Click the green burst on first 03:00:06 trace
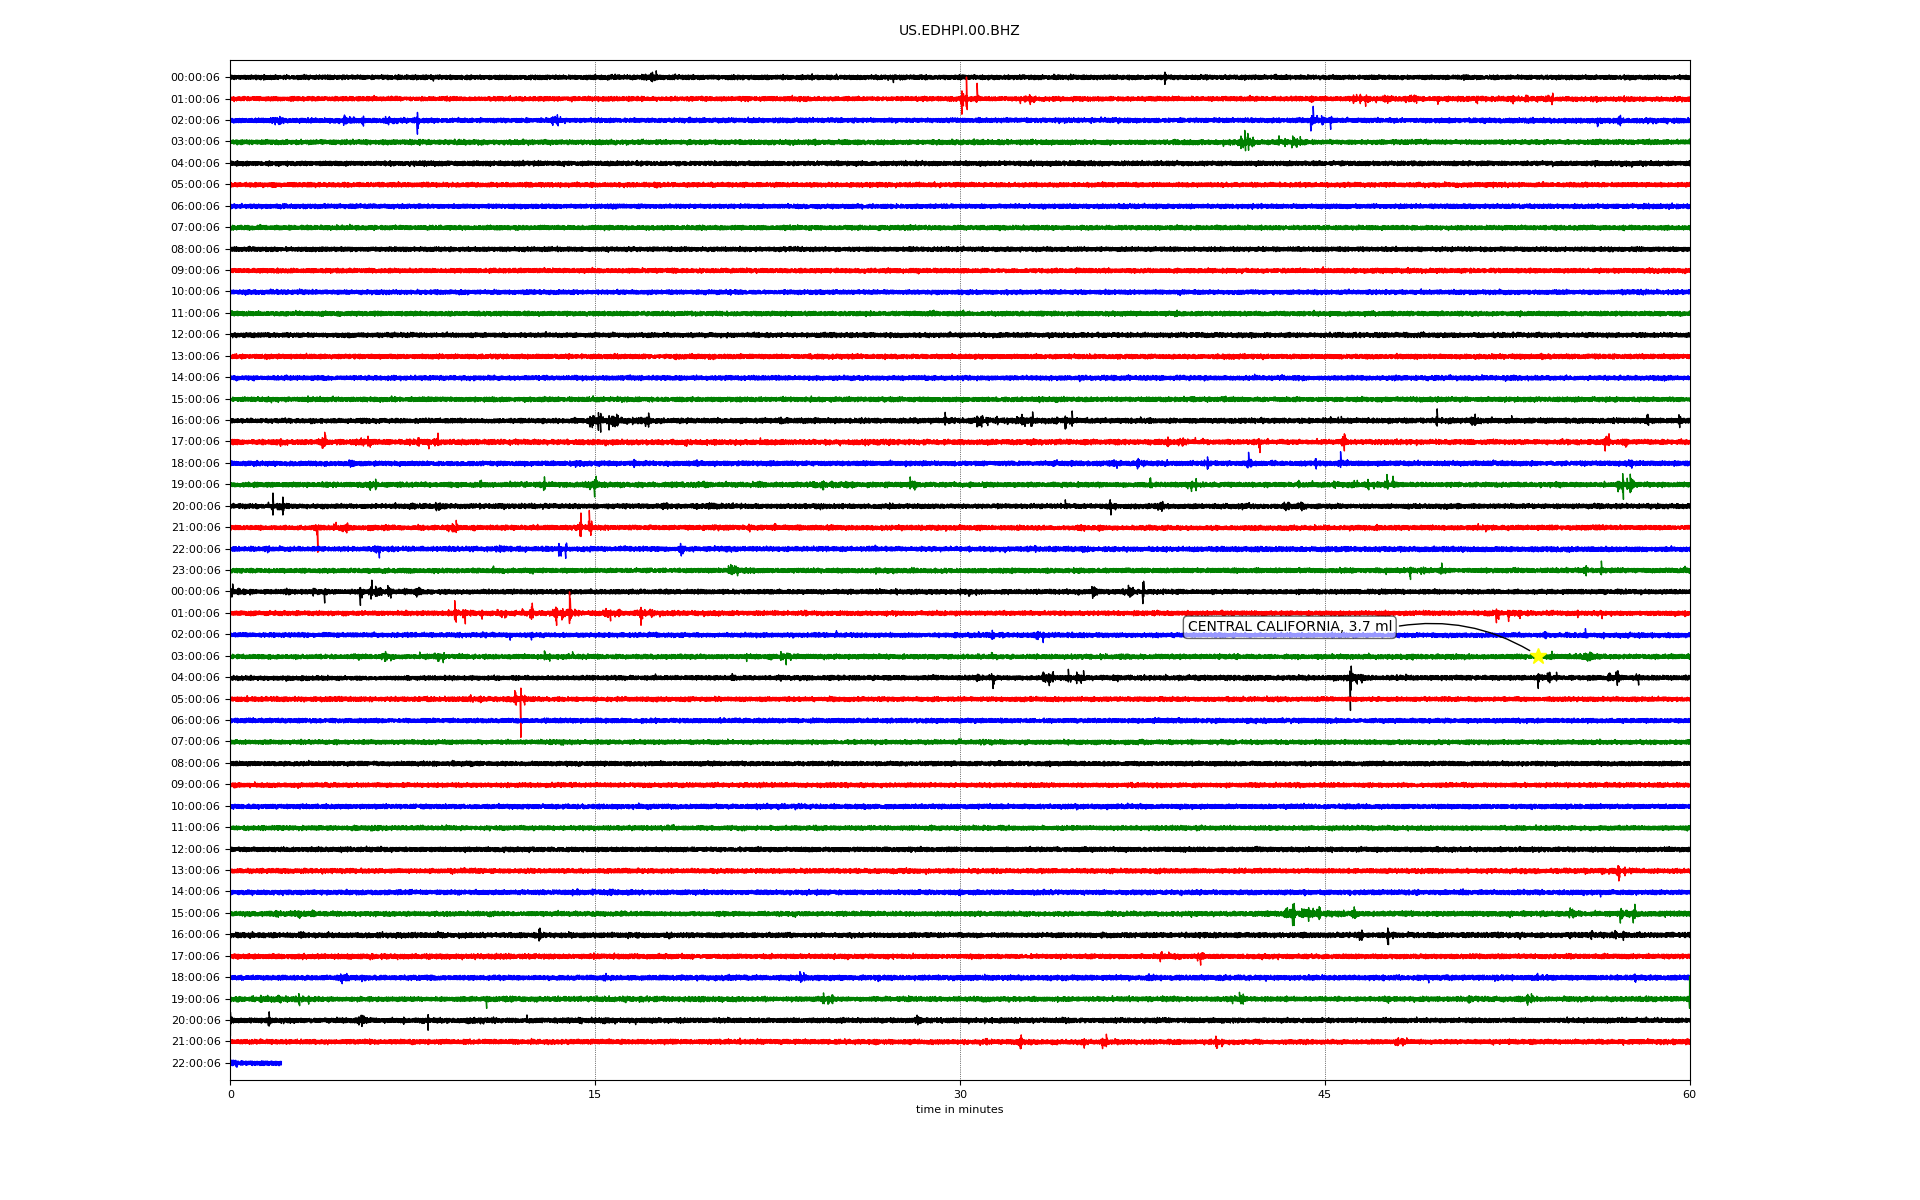Viewport: 1920px width, 1200px height. click(x=1245, y=141)
